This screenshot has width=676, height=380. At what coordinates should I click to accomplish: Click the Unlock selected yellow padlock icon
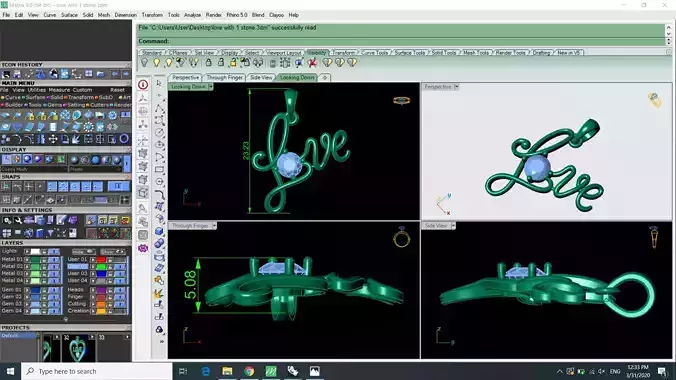pyautogui.click(x=233, y=63)
